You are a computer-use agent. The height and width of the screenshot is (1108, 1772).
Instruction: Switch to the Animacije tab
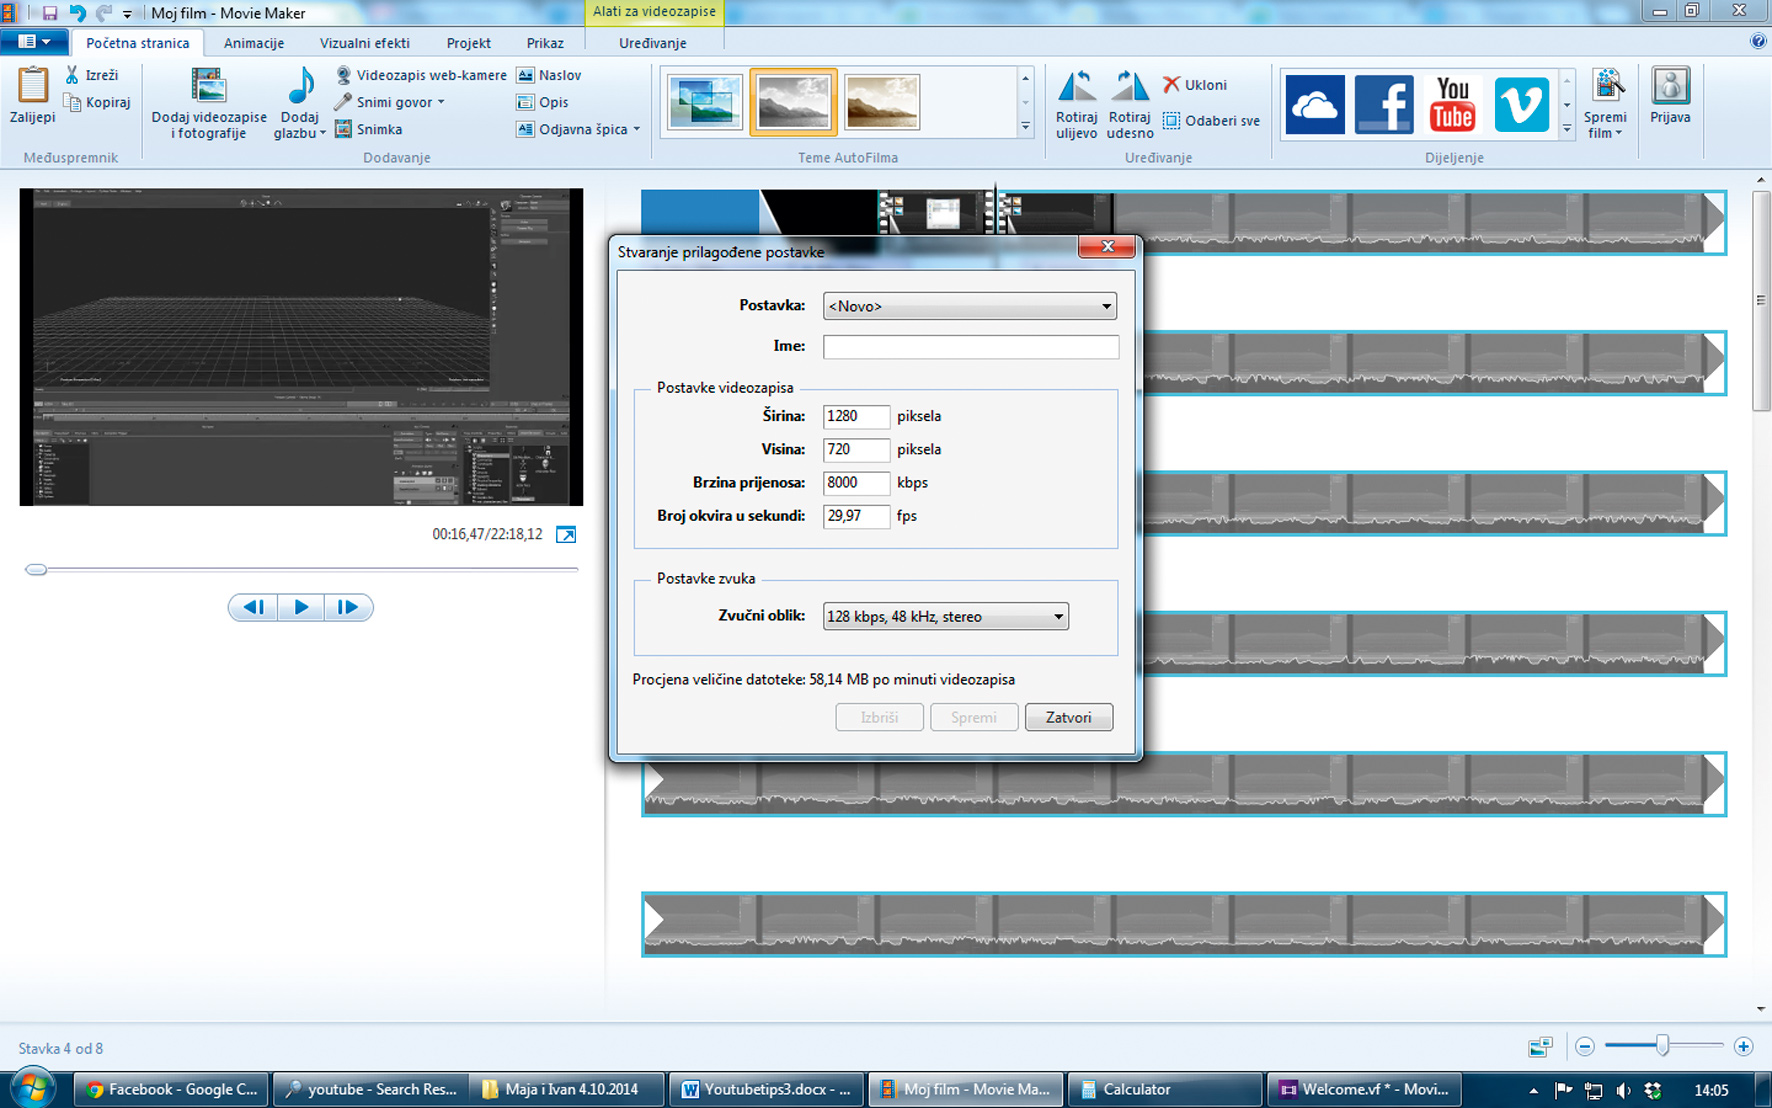click(253, 43)
